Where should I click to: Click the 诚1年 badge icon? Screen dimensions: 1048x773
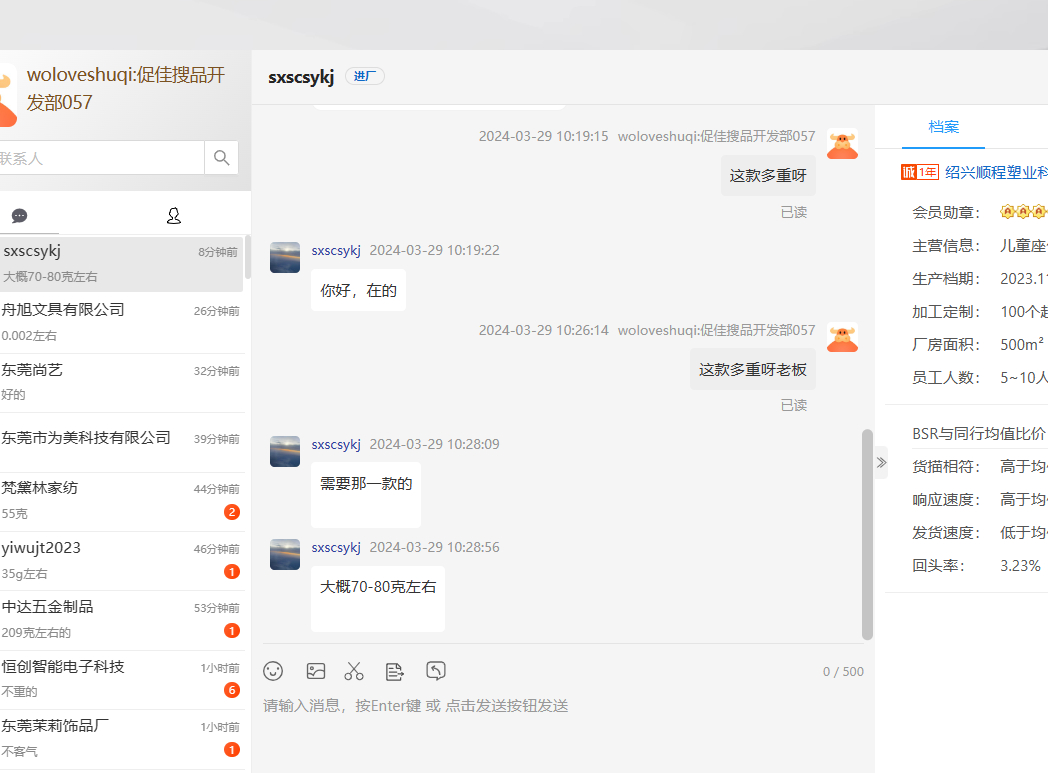click(920, 172)
